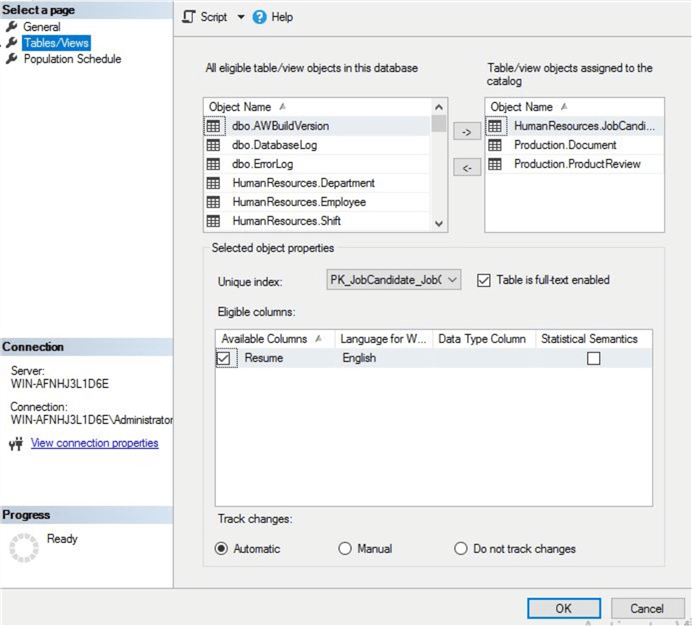Select HumanResources.Employee row

click(316, 202)
